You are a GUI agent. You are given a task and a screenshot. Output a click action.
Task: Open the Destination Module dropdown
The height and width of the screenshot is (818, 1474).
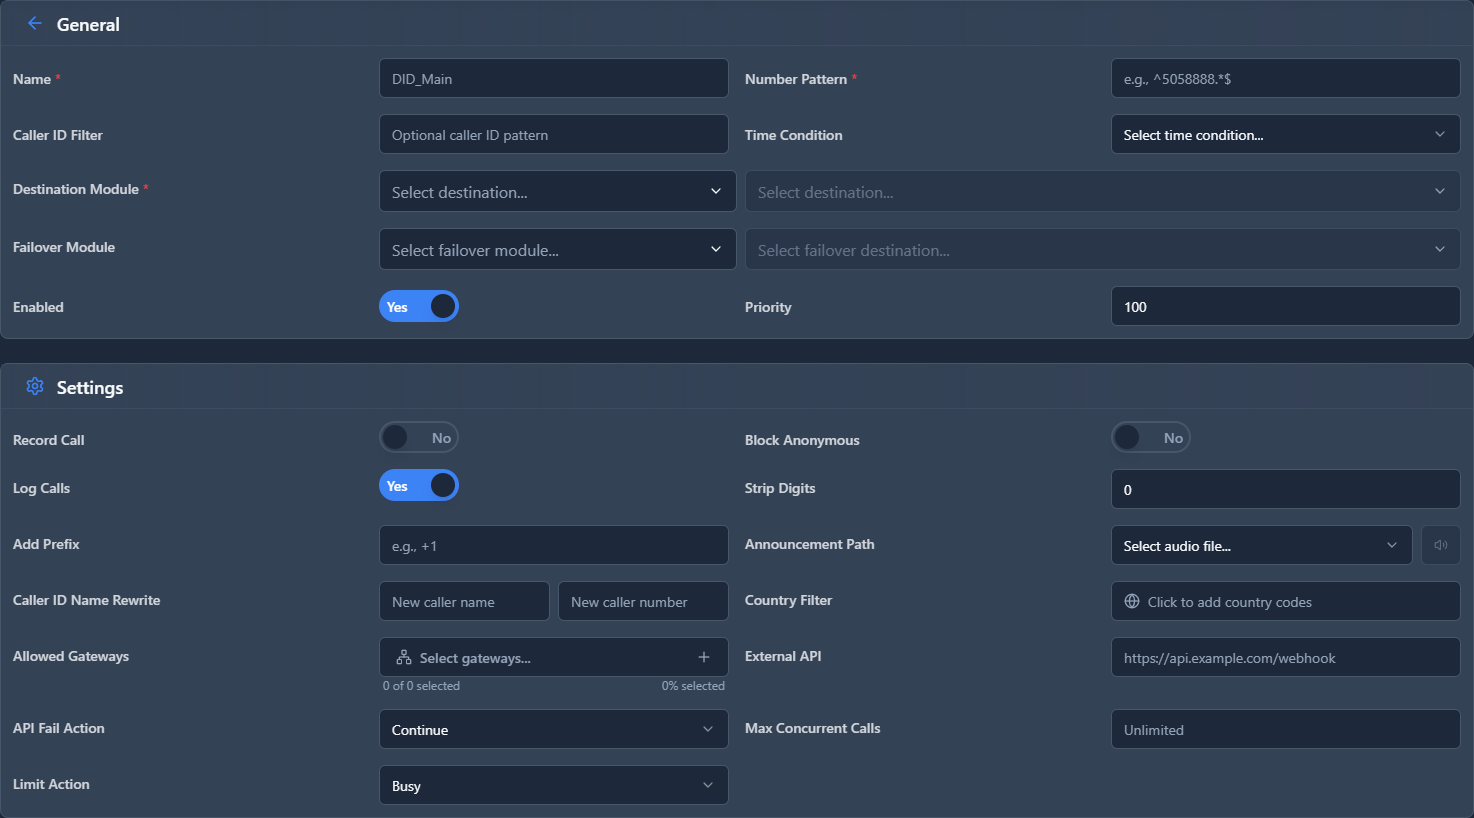pos(557,191)
